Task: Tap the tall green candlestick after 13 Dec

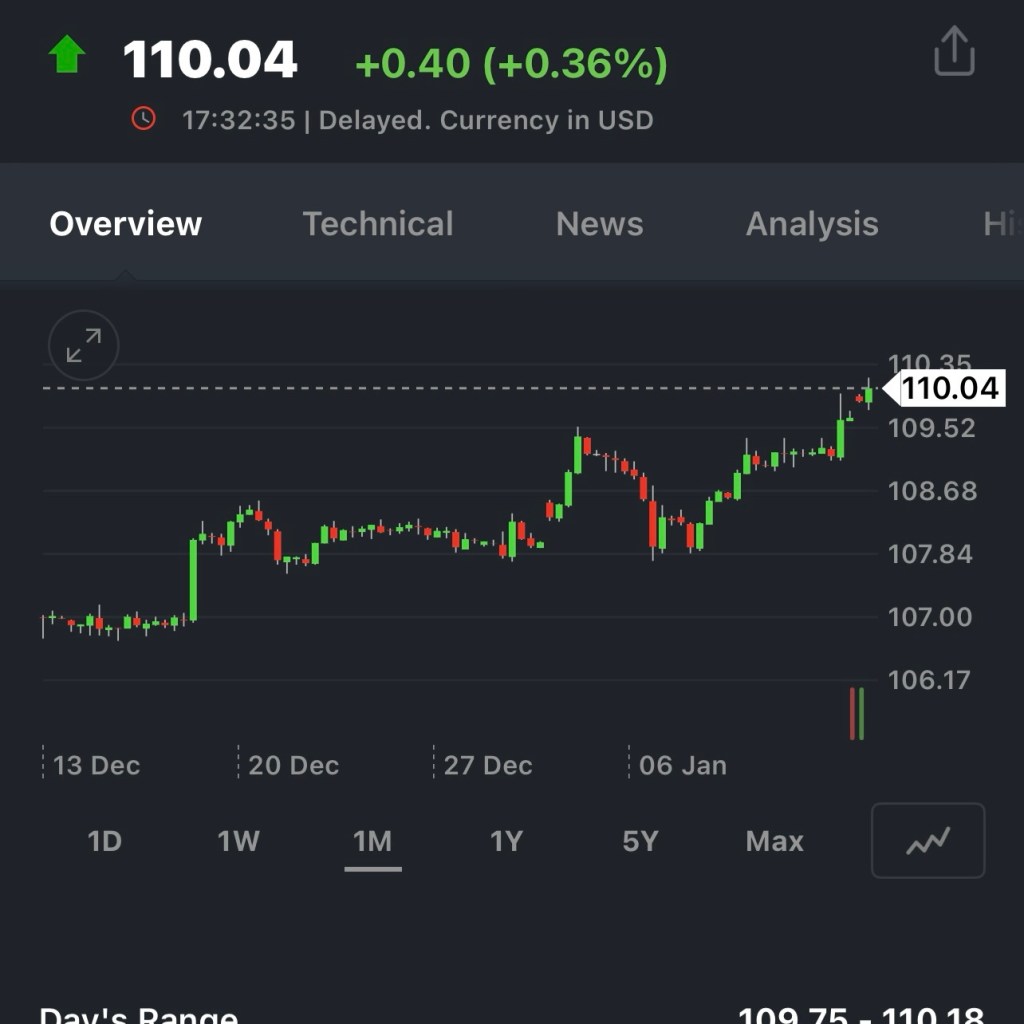Action: tap(193, 580)
